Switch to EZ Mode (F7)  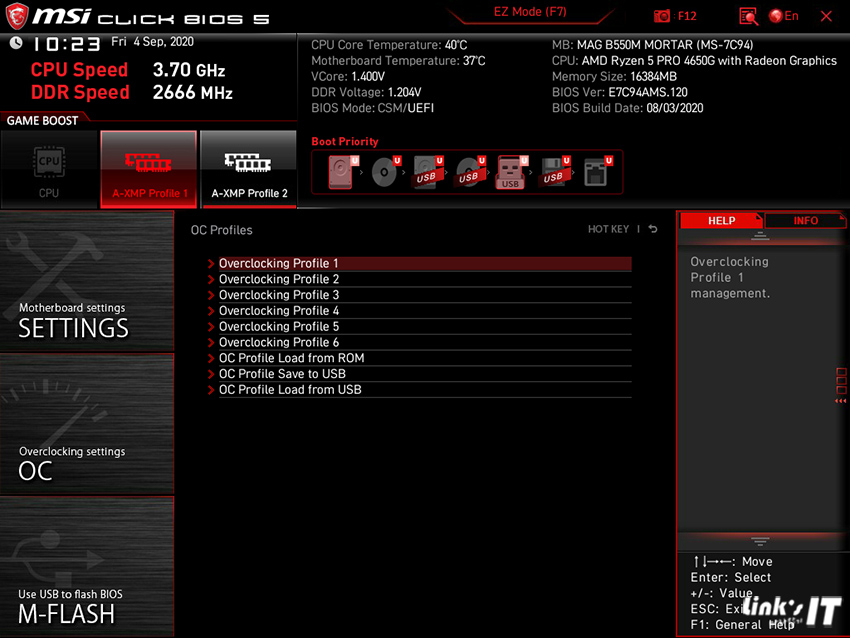point(530,12)
